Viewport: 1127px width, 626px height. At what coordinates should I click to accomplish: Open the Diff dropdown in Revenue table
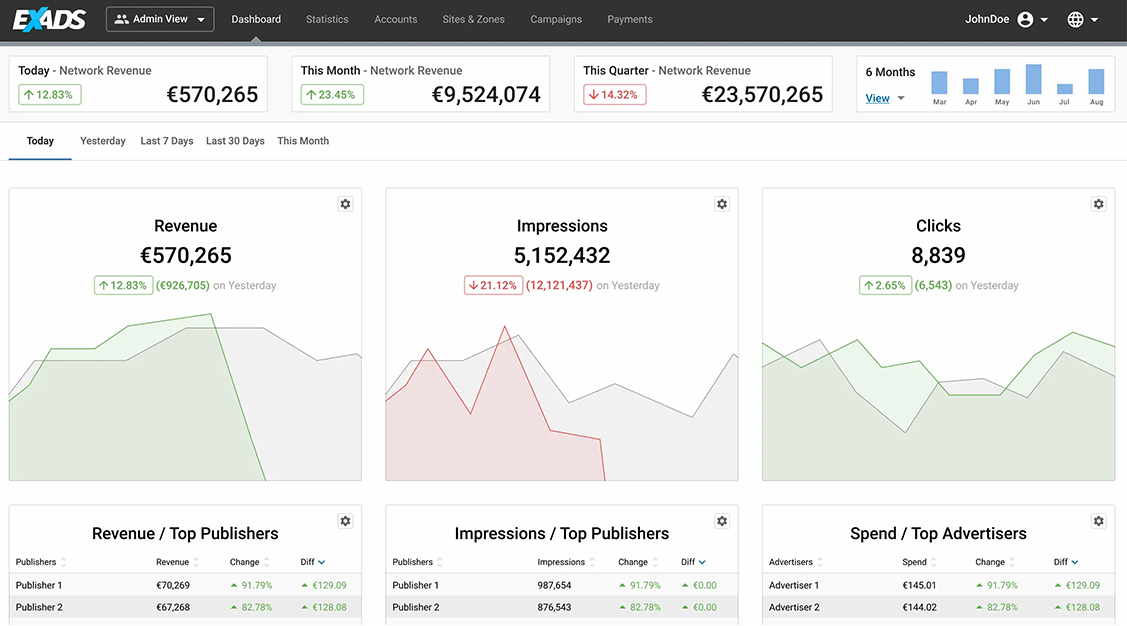[313, 561]
